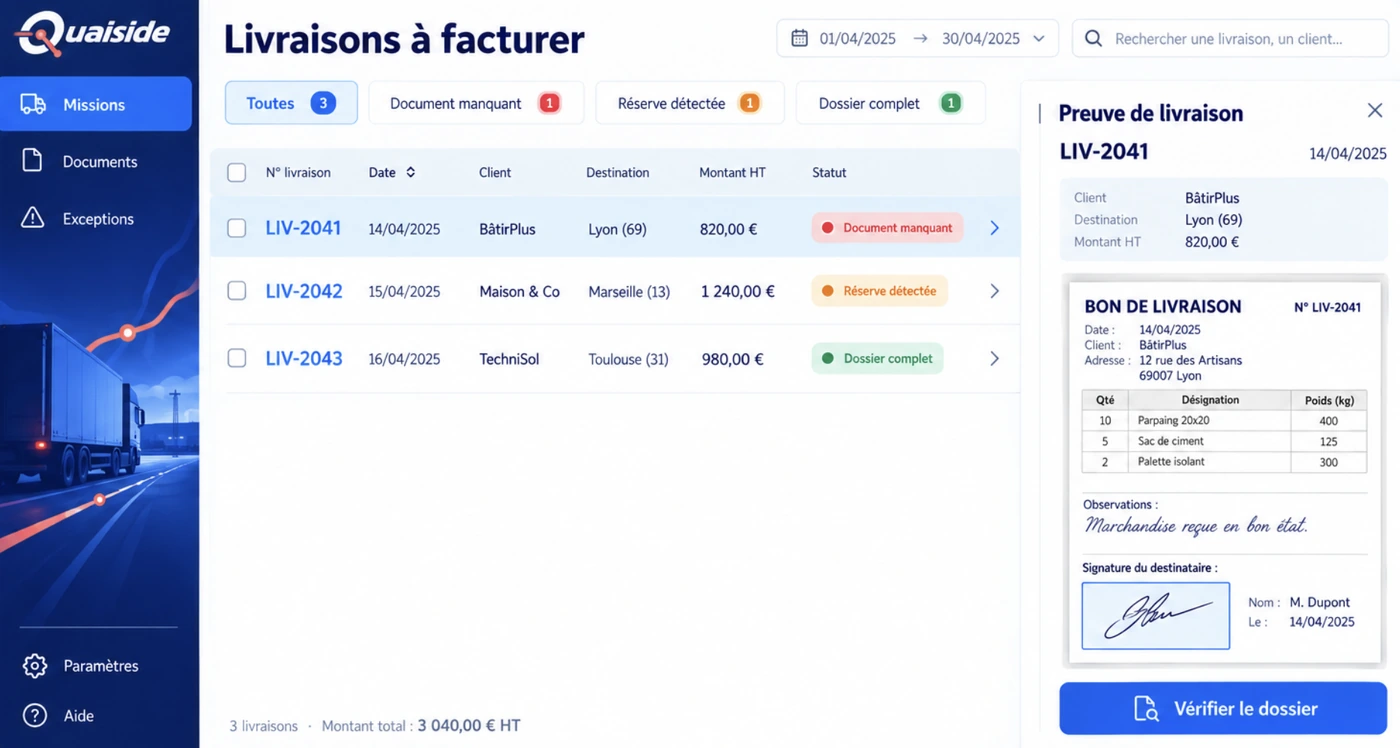Expand the LIV-2042 row chevron

coord(994,291)
